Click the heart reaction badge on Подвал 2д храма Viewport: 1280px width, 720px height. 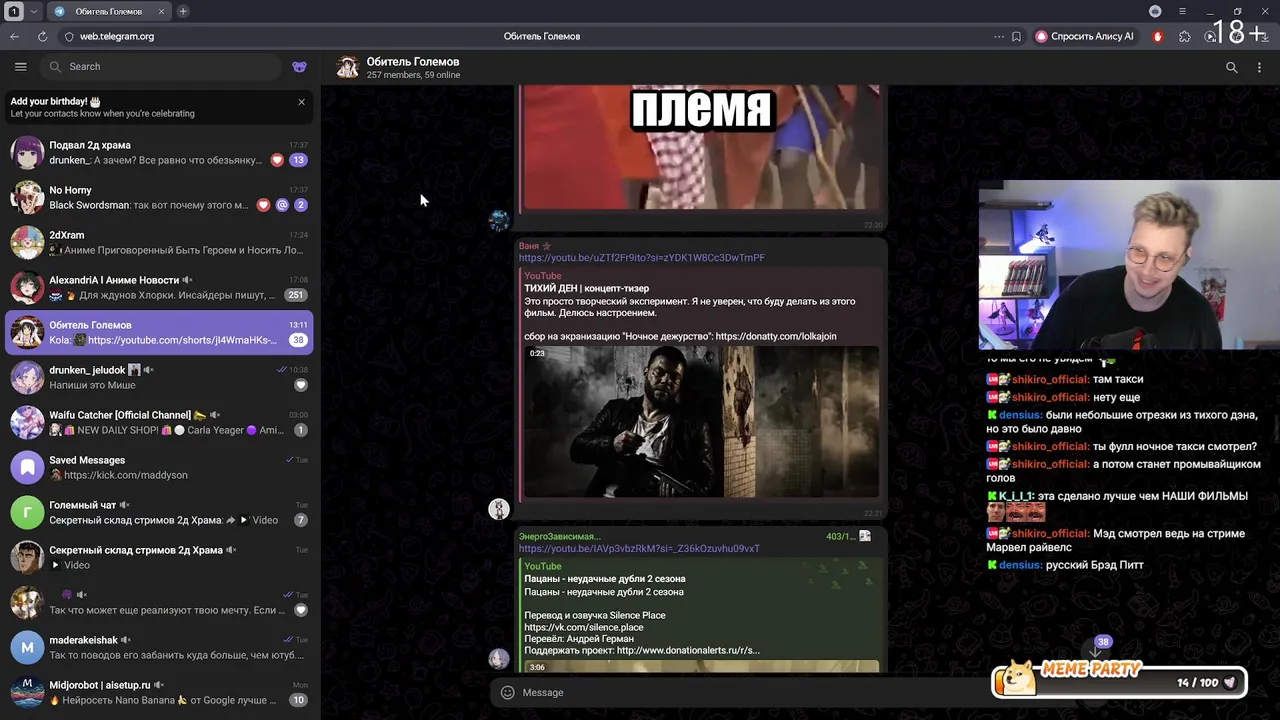(278, 160)
